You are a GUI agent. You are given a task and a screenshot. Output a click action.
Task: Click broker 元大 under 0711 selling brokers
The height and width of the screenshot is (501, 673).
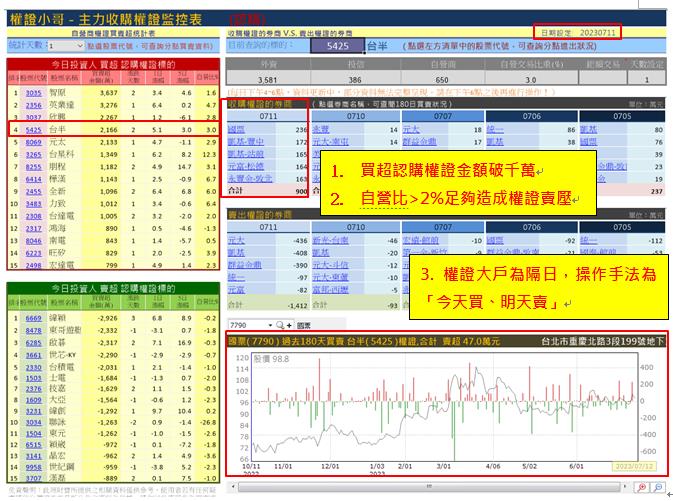pyautogui.click(x=236, y=240)
